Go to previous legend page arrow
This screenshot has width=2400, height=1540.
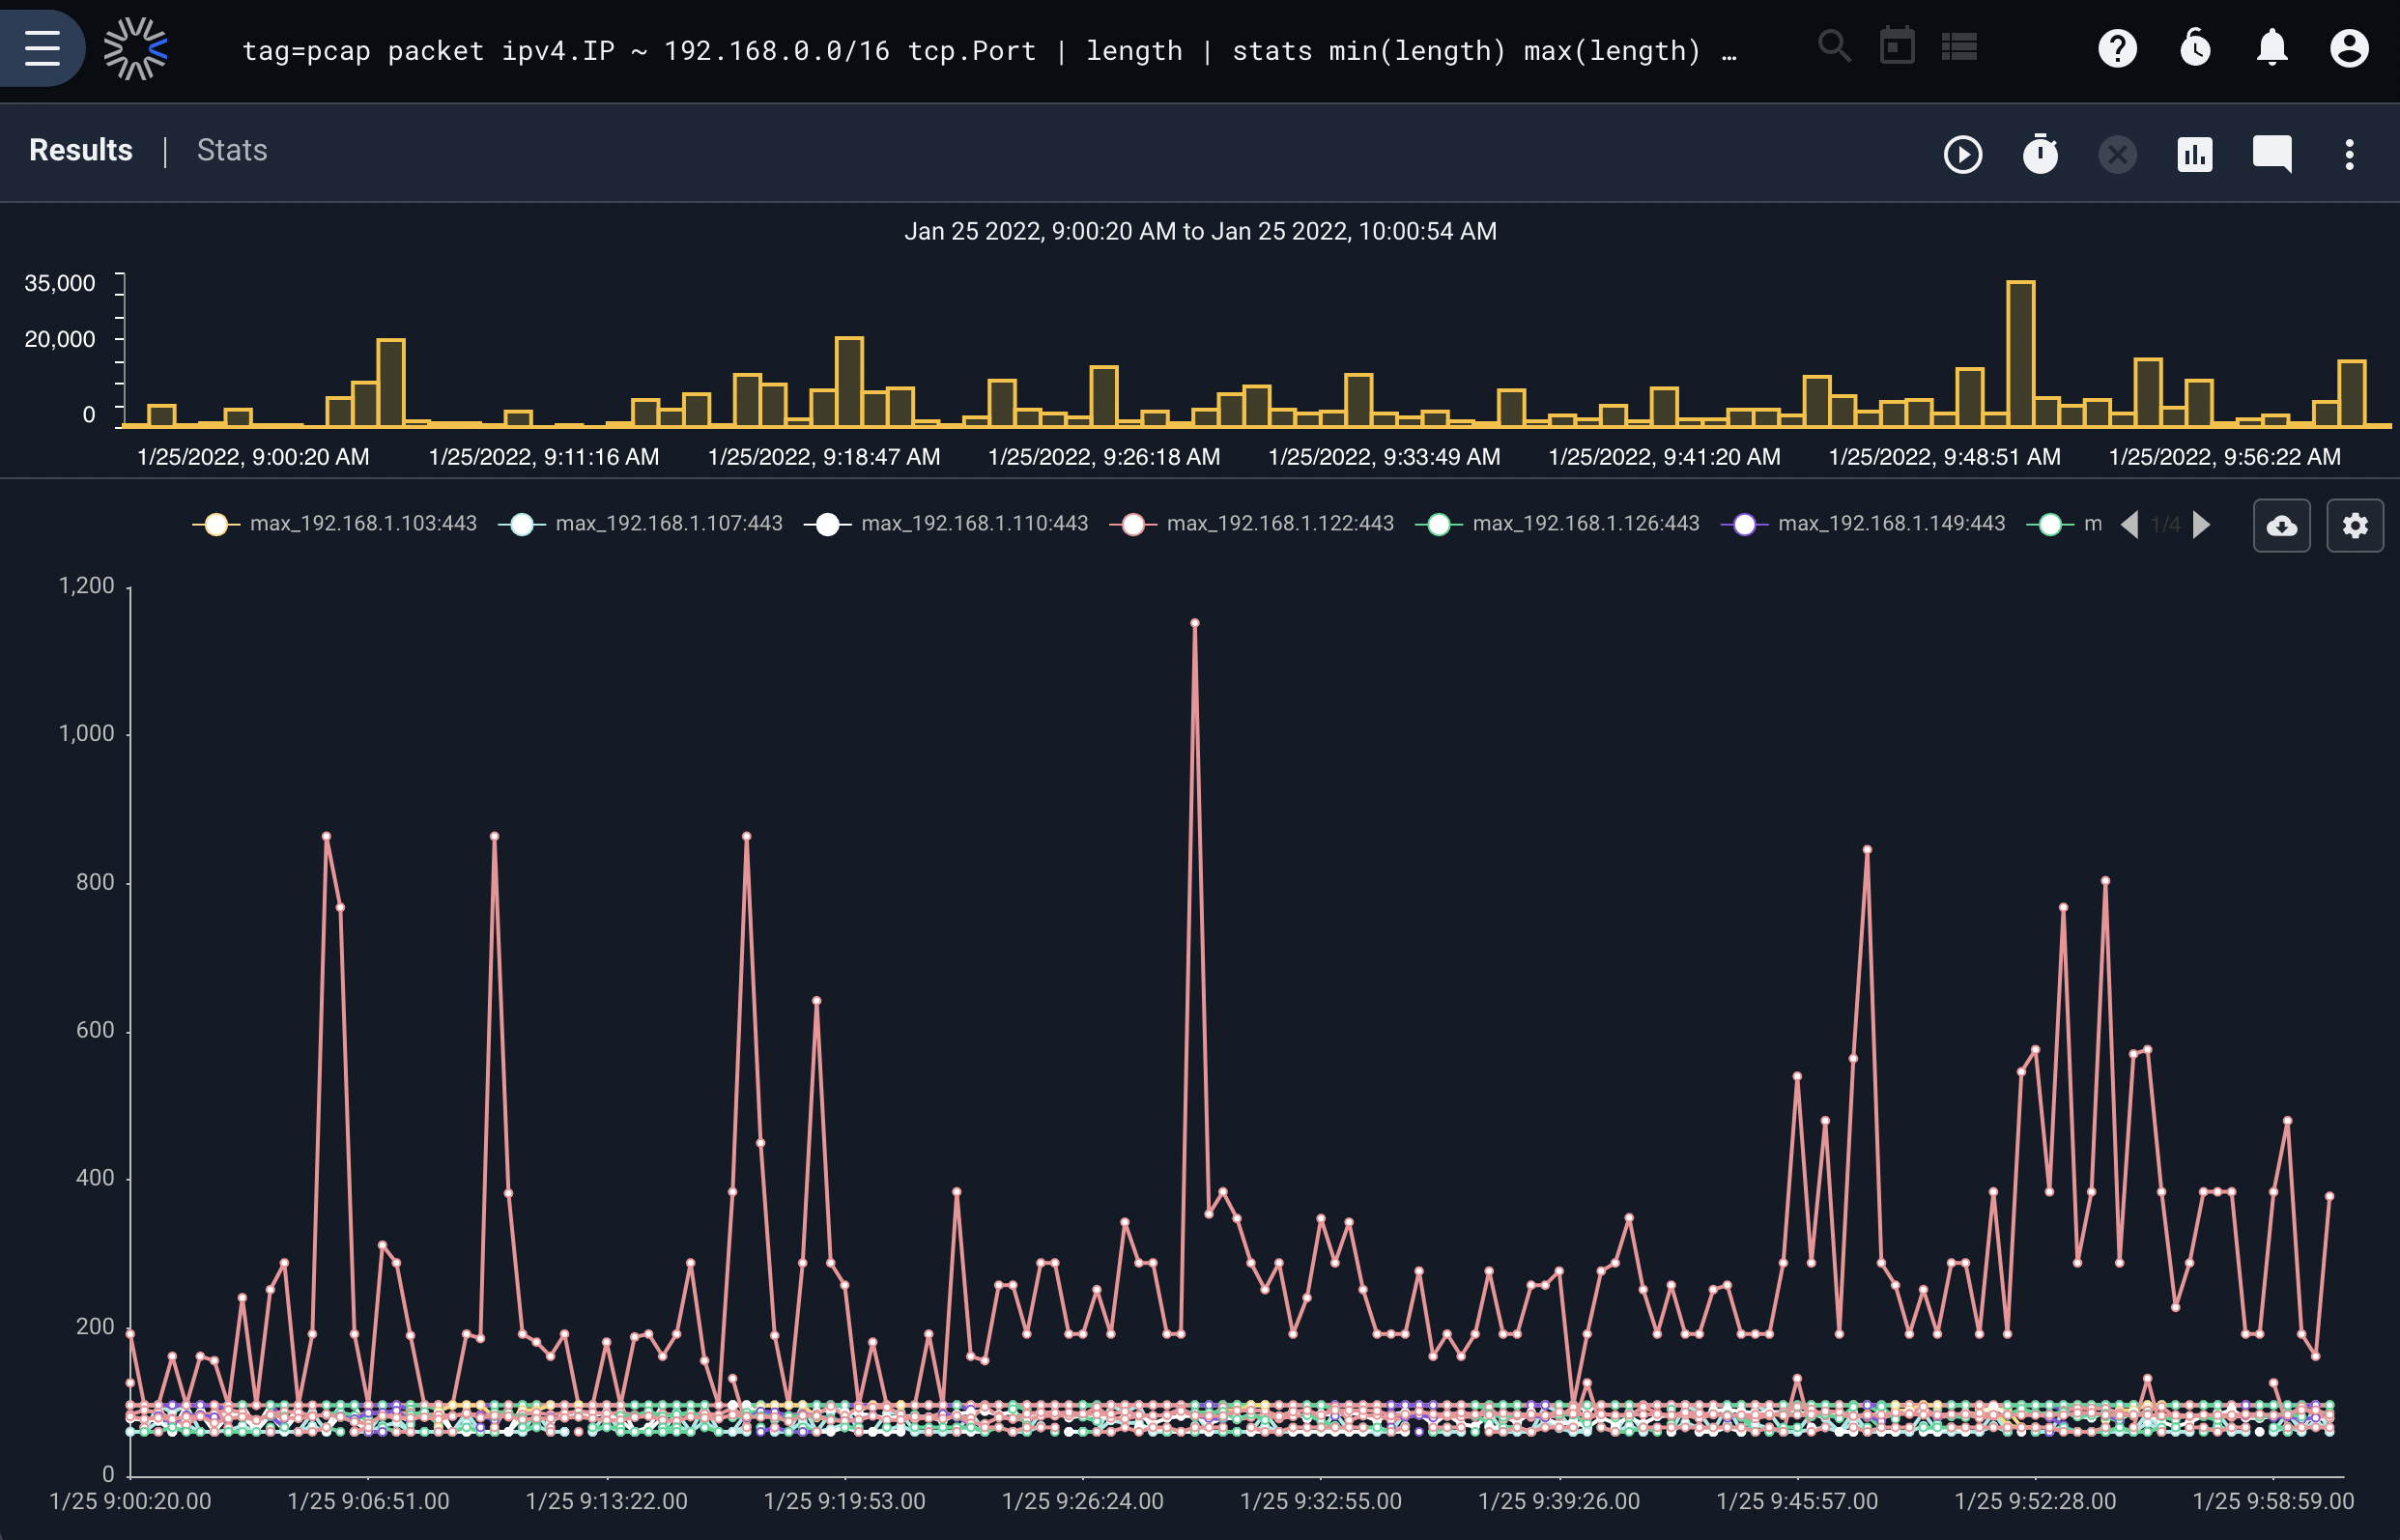[x=2130, y=525]
